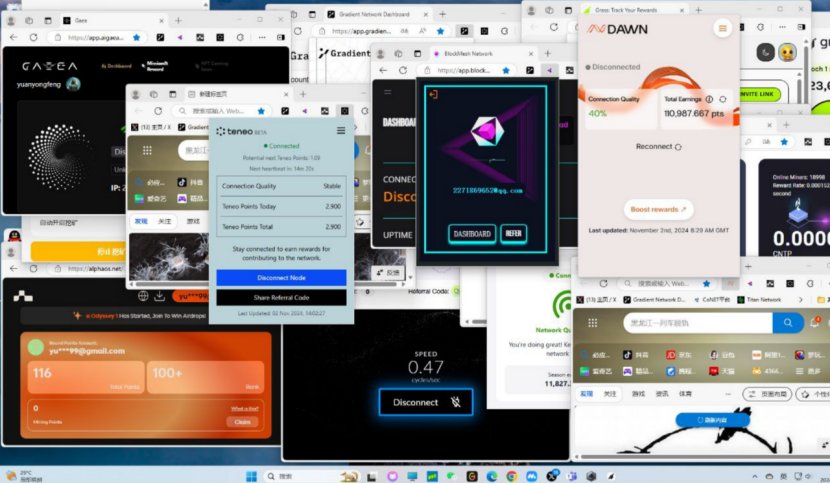The width and height of the screenshot is (830, 484).
Task: Click the page-content settings pill on the bottom-right page
Action: [x=767, y=394]
